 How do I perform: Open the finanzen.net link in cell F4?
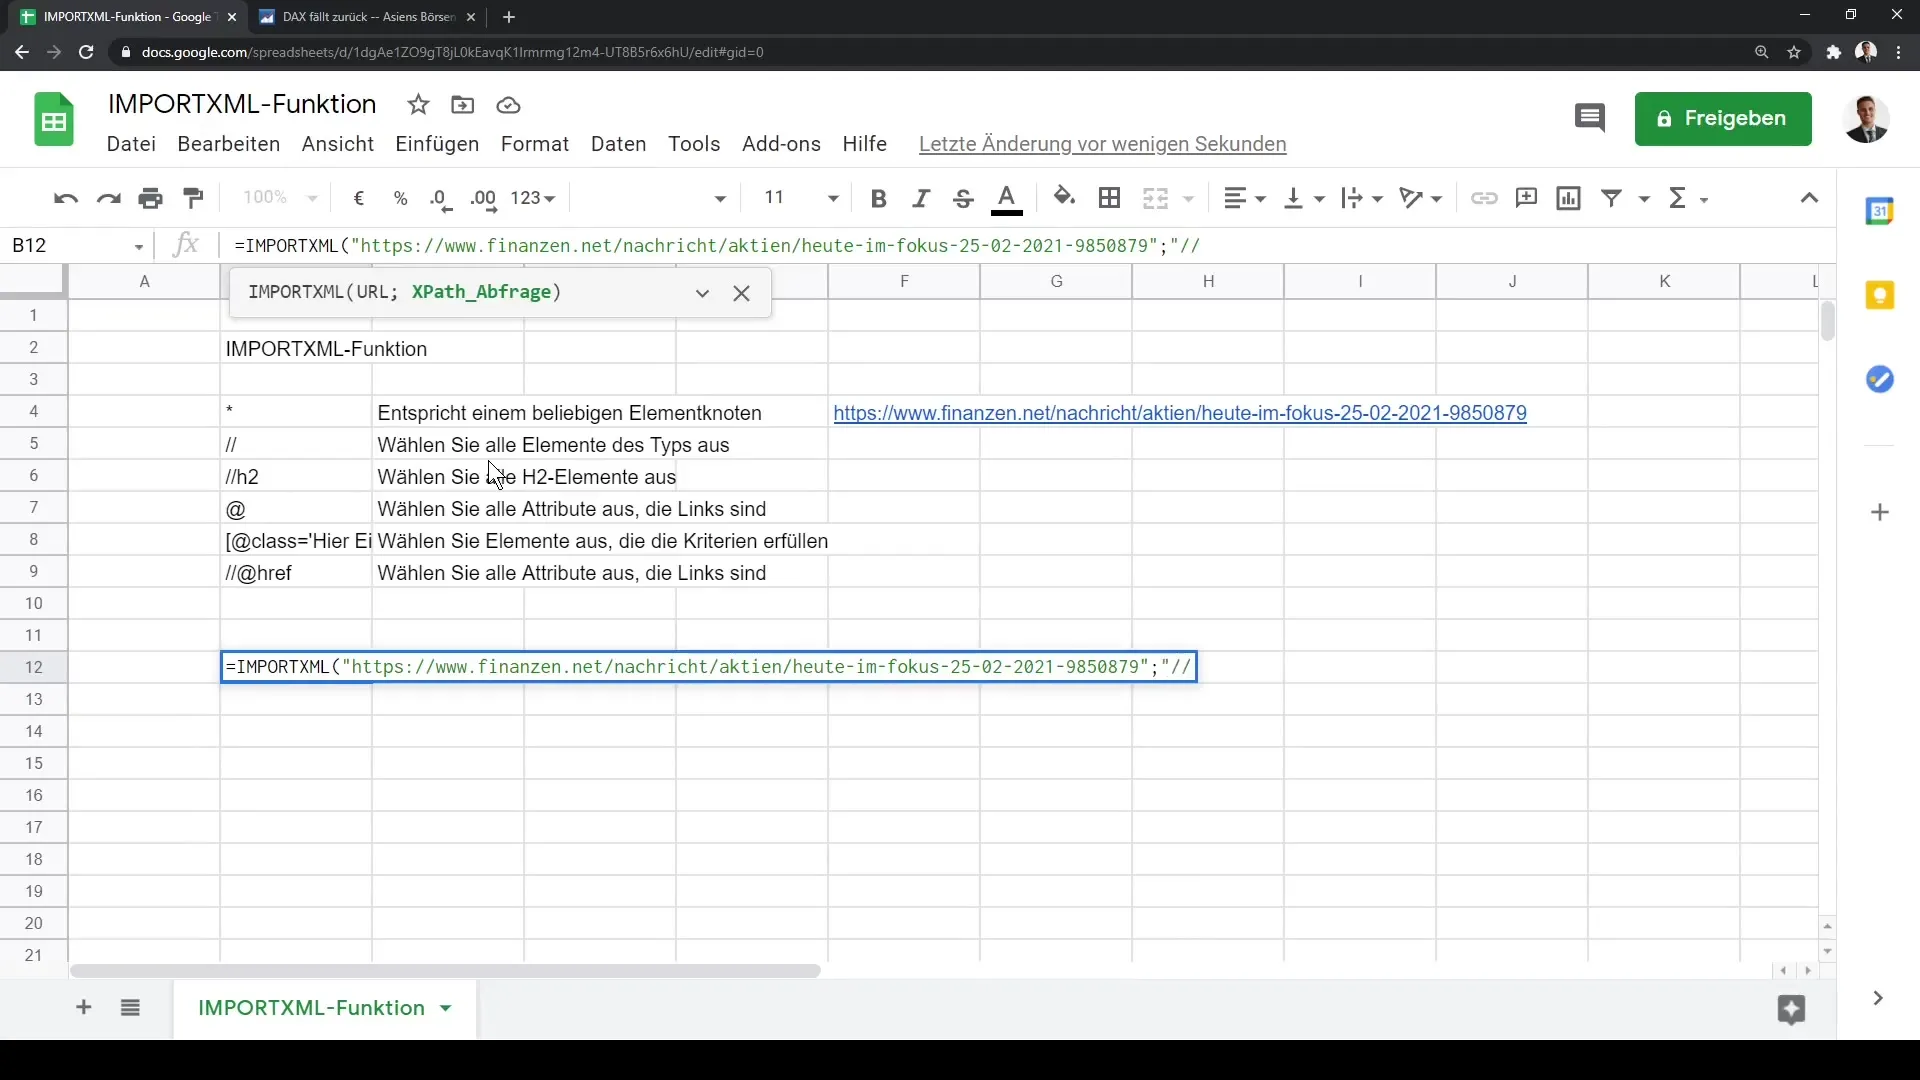[1180, 413]
